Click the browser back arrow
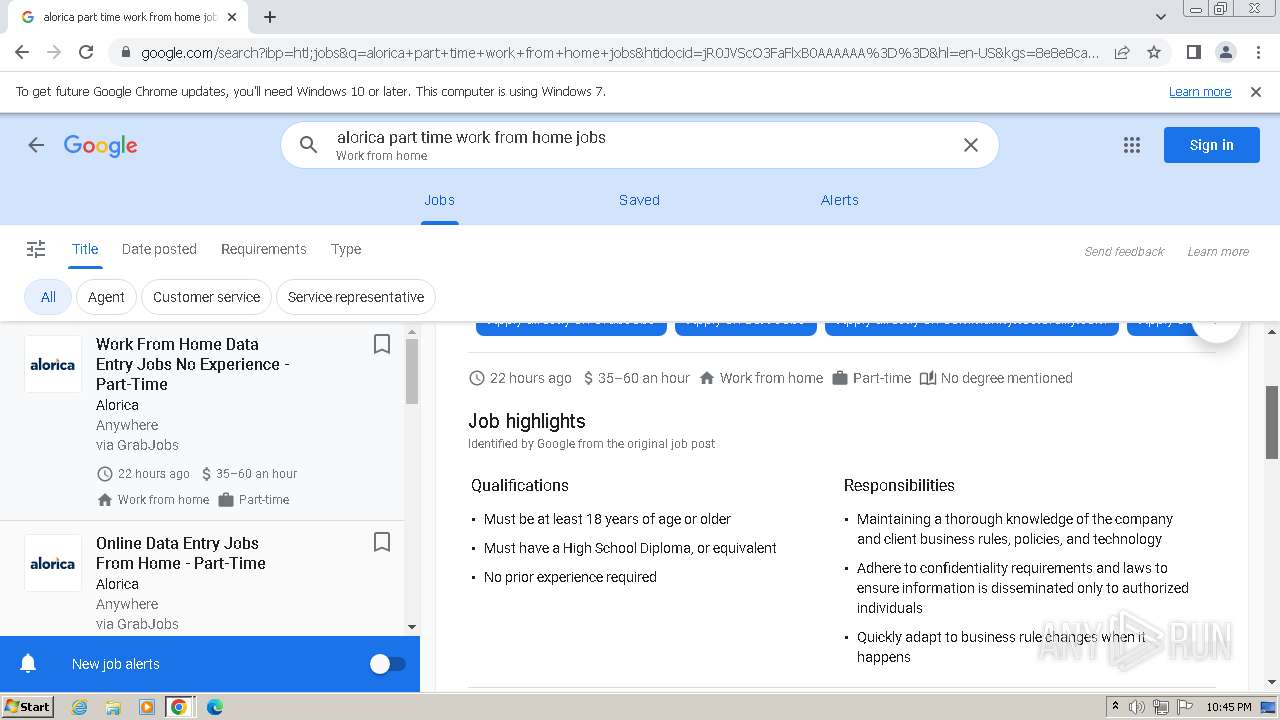The height and width of the screenshot is (720, 1280). click(22, 52)
